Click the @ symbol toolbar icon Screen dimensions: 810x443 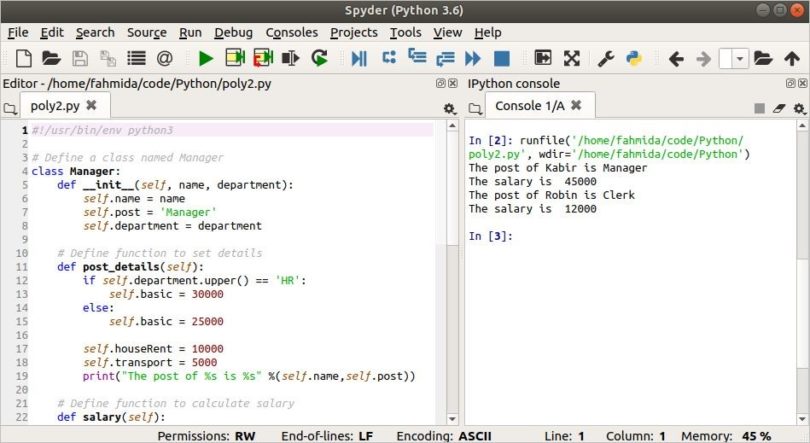(164, 58)
